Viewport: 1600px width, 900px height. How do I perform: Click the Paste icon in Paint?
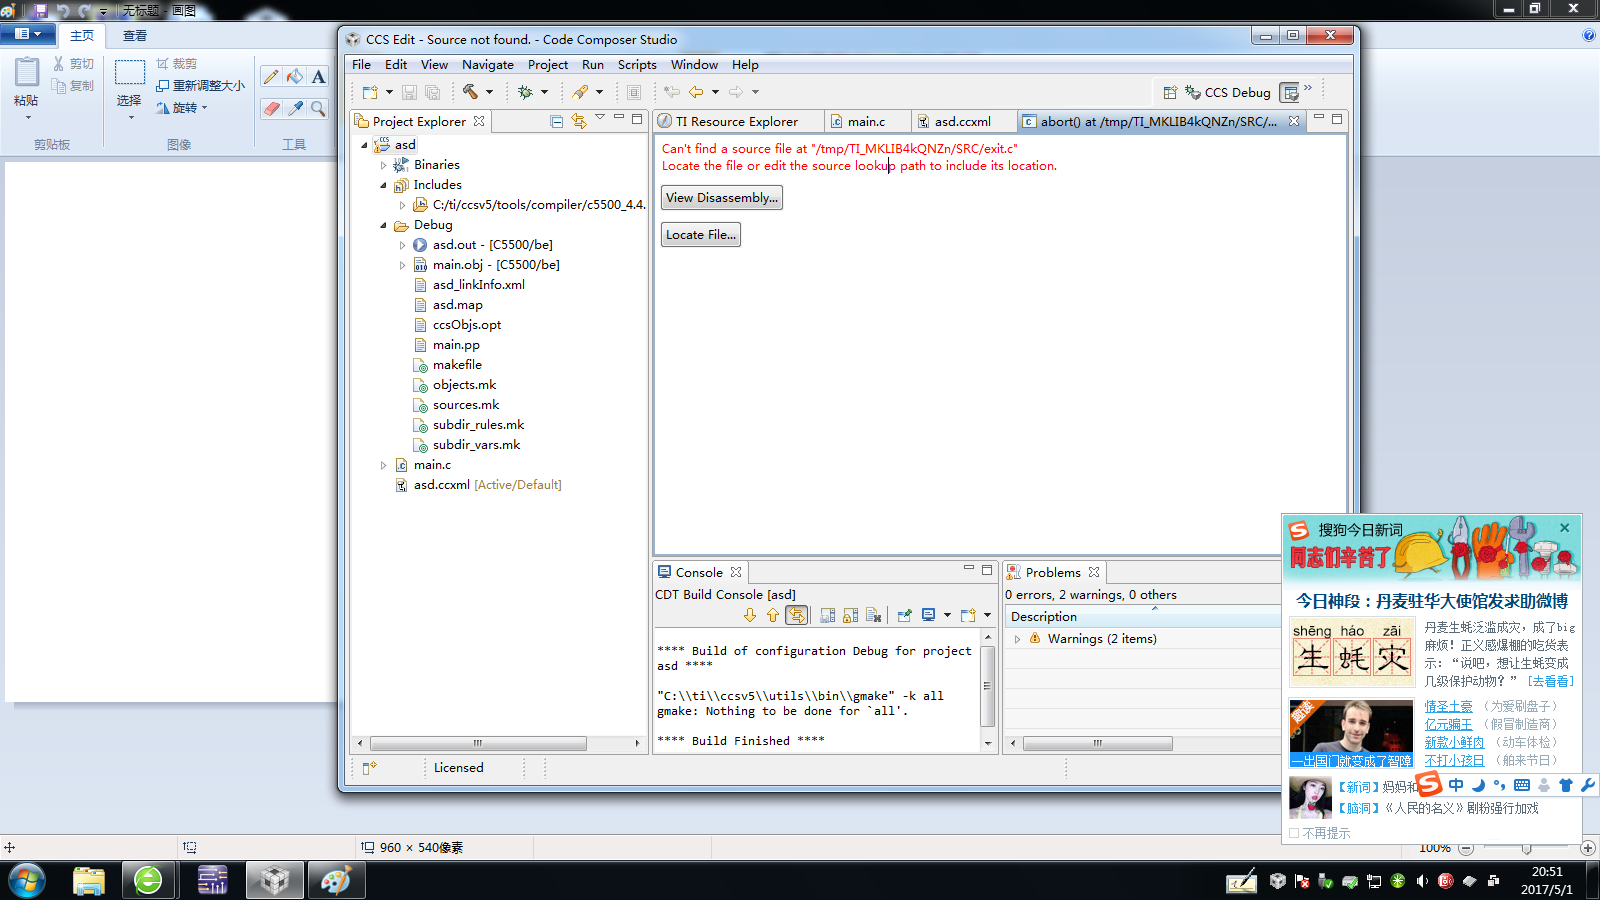point(27,73)
